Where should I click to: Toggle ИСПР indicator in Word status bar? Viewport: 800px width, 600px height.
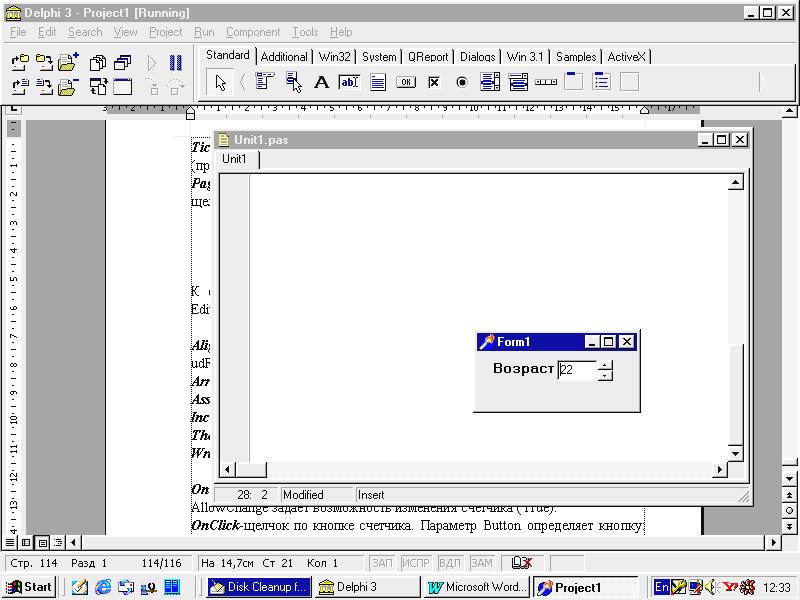tap(416, 563)
